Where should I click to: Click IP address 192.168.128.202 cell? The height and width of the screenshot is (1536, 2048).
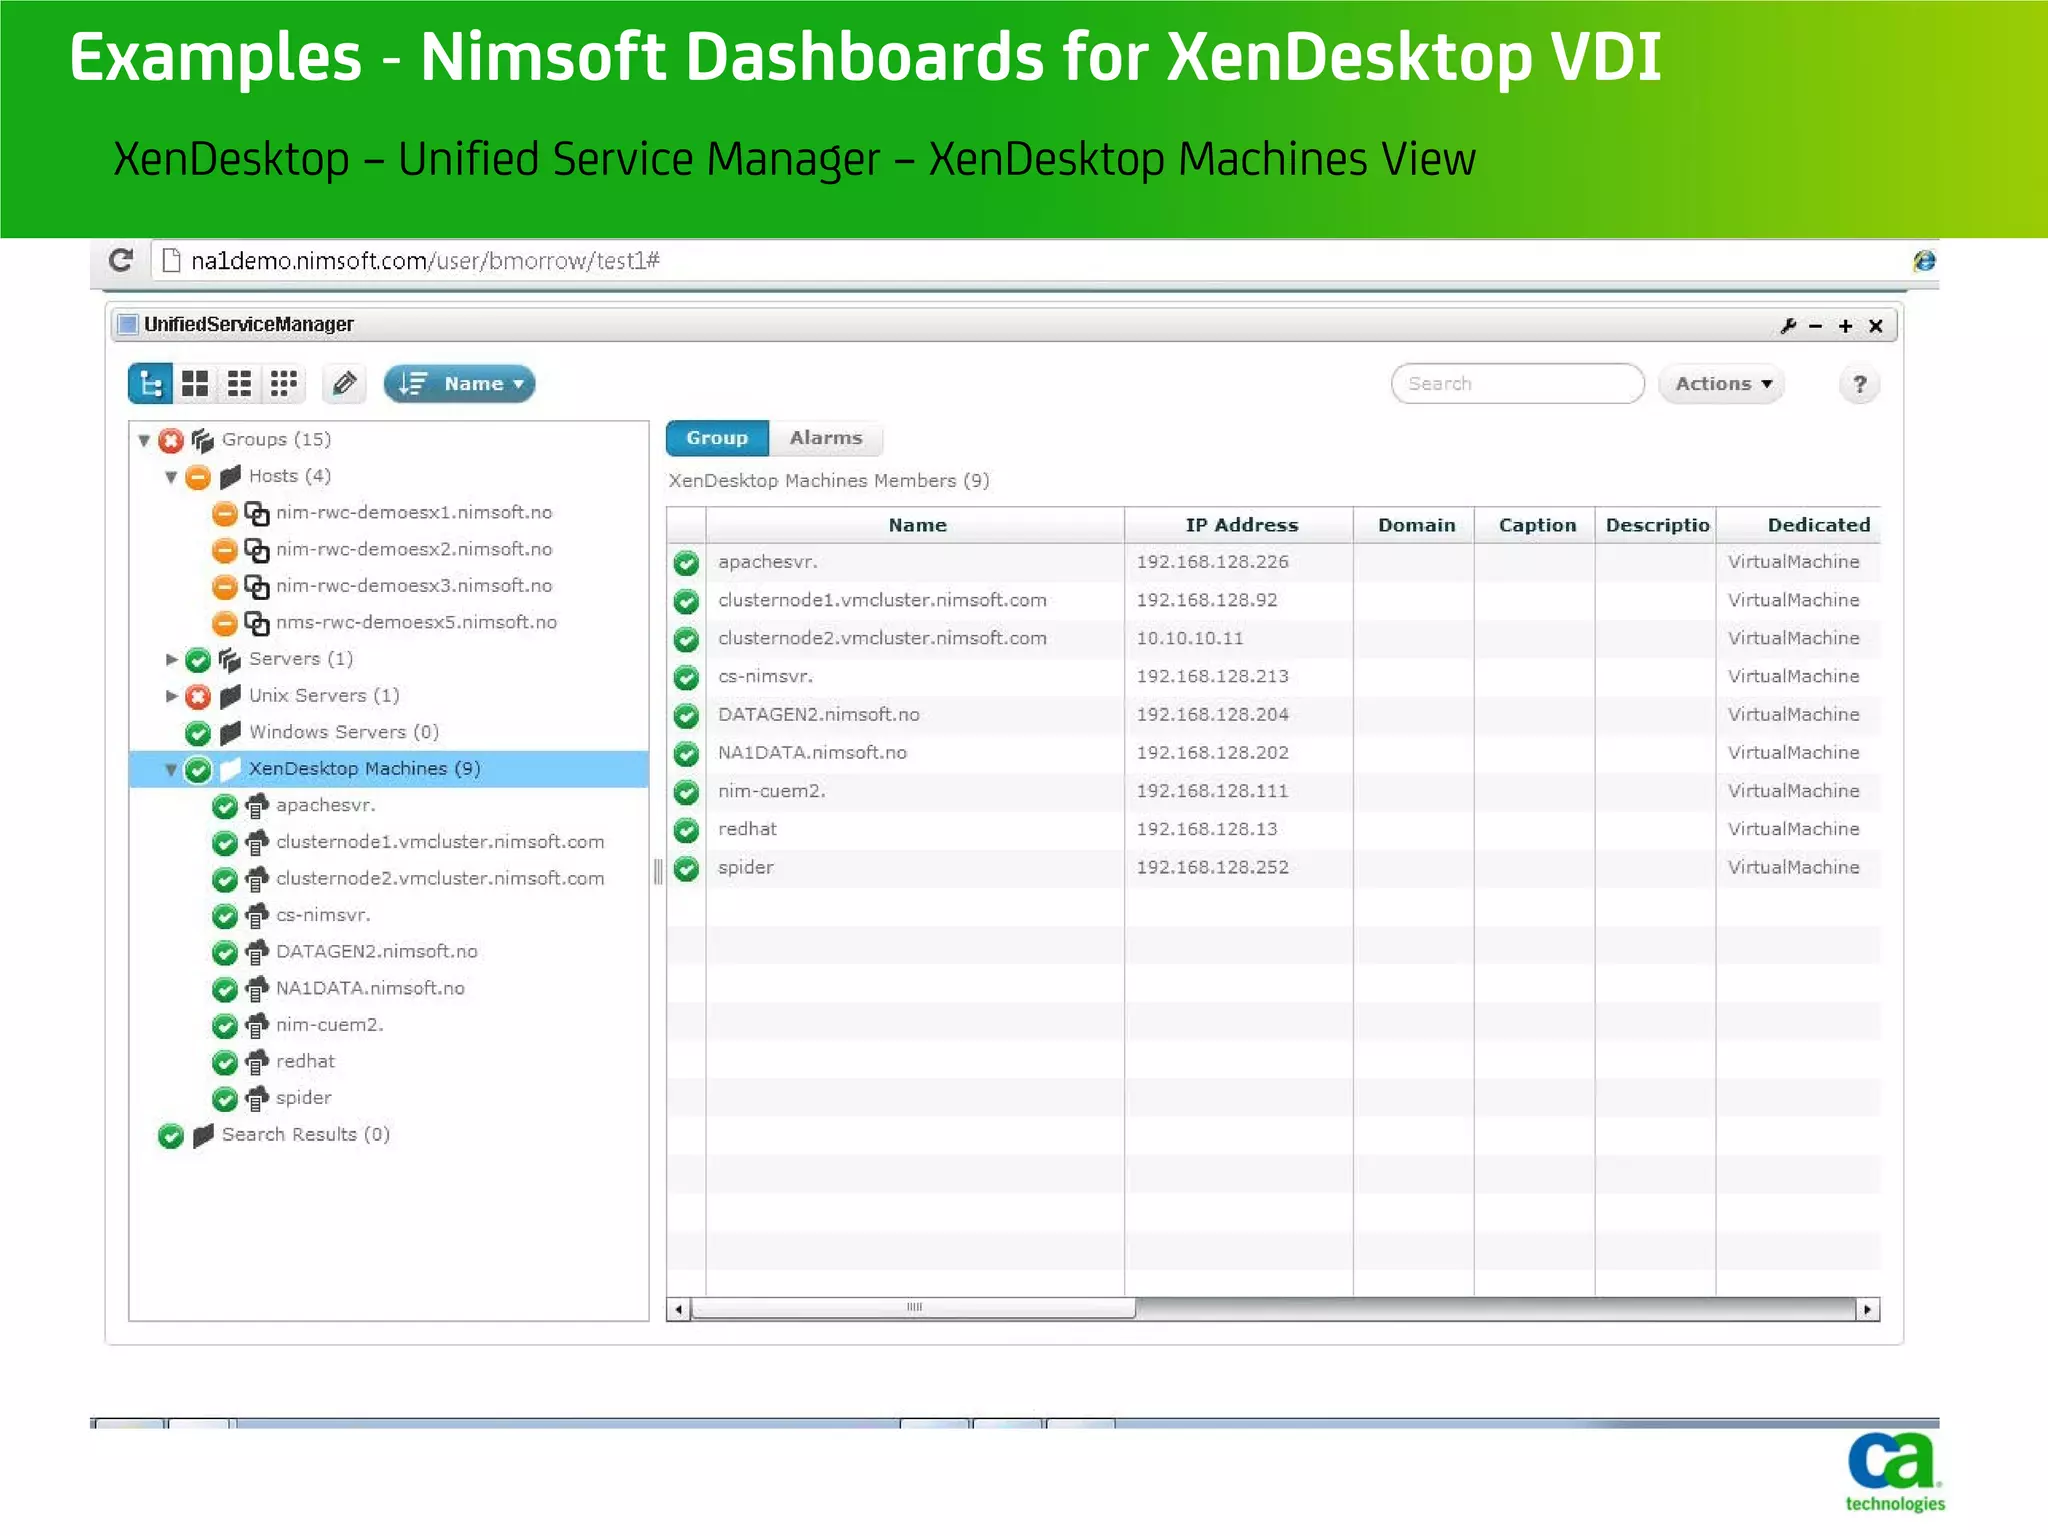click(x=1212, y=753)
